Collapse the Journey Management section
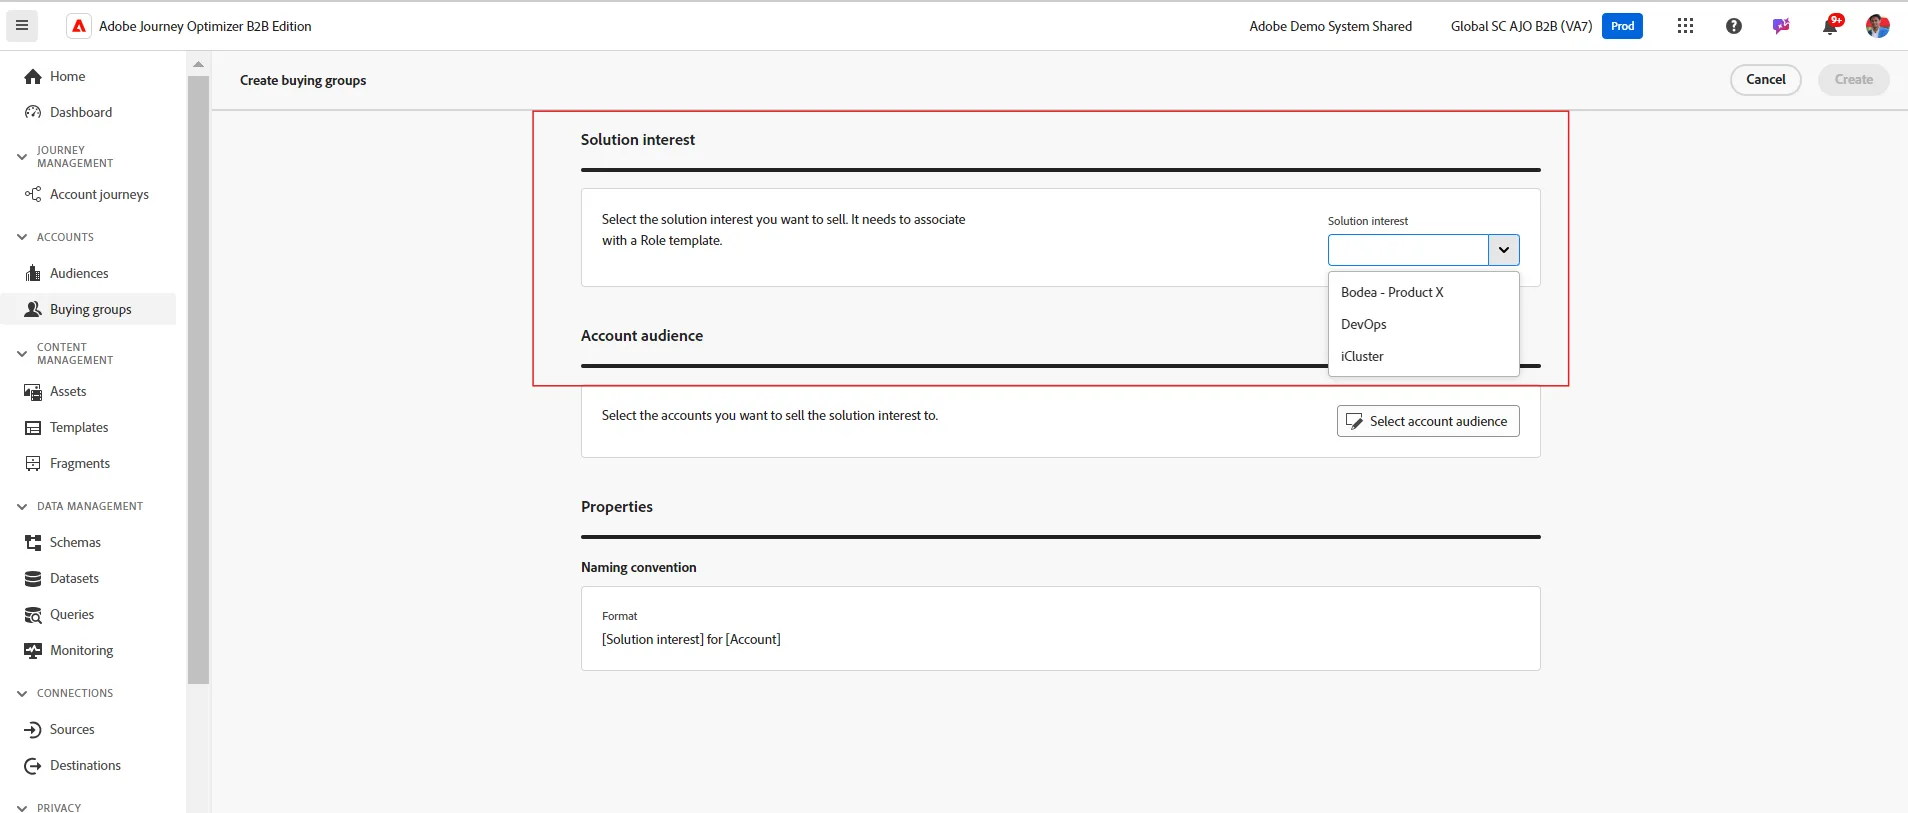This screenshot has width=1908, height=813. pos(22,157)
